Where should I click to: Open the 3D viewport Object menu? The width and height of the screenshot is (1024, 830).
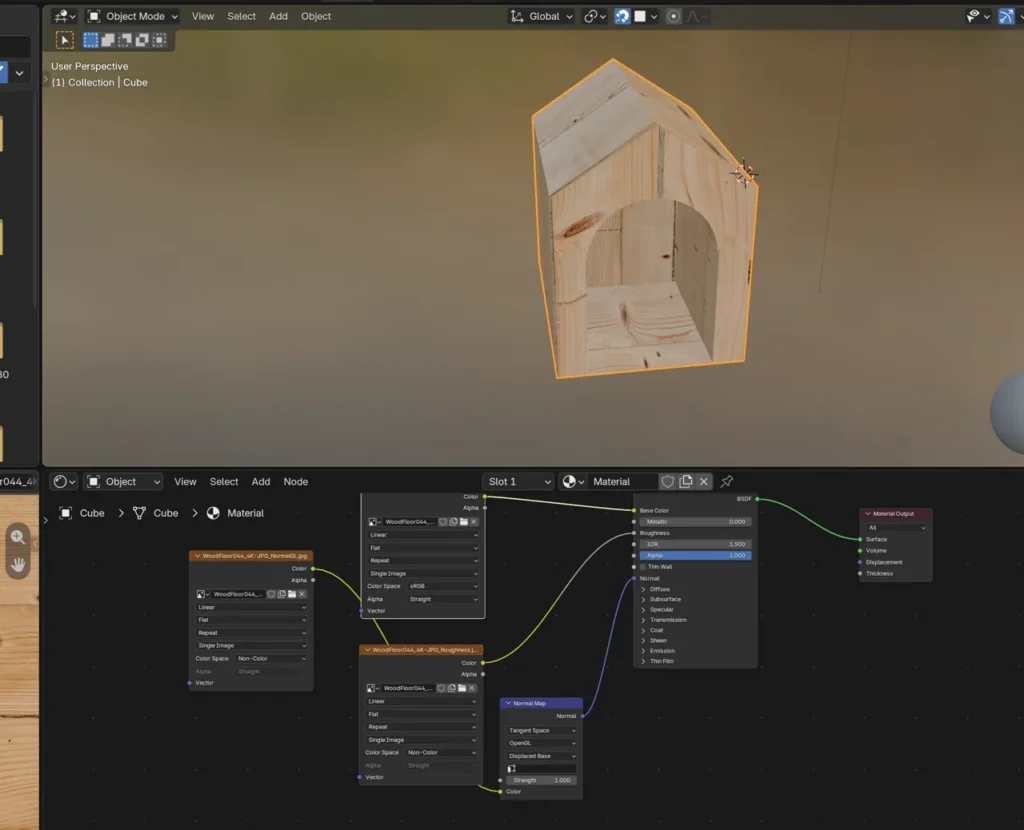pyautogui.click(x=316, y=16)
